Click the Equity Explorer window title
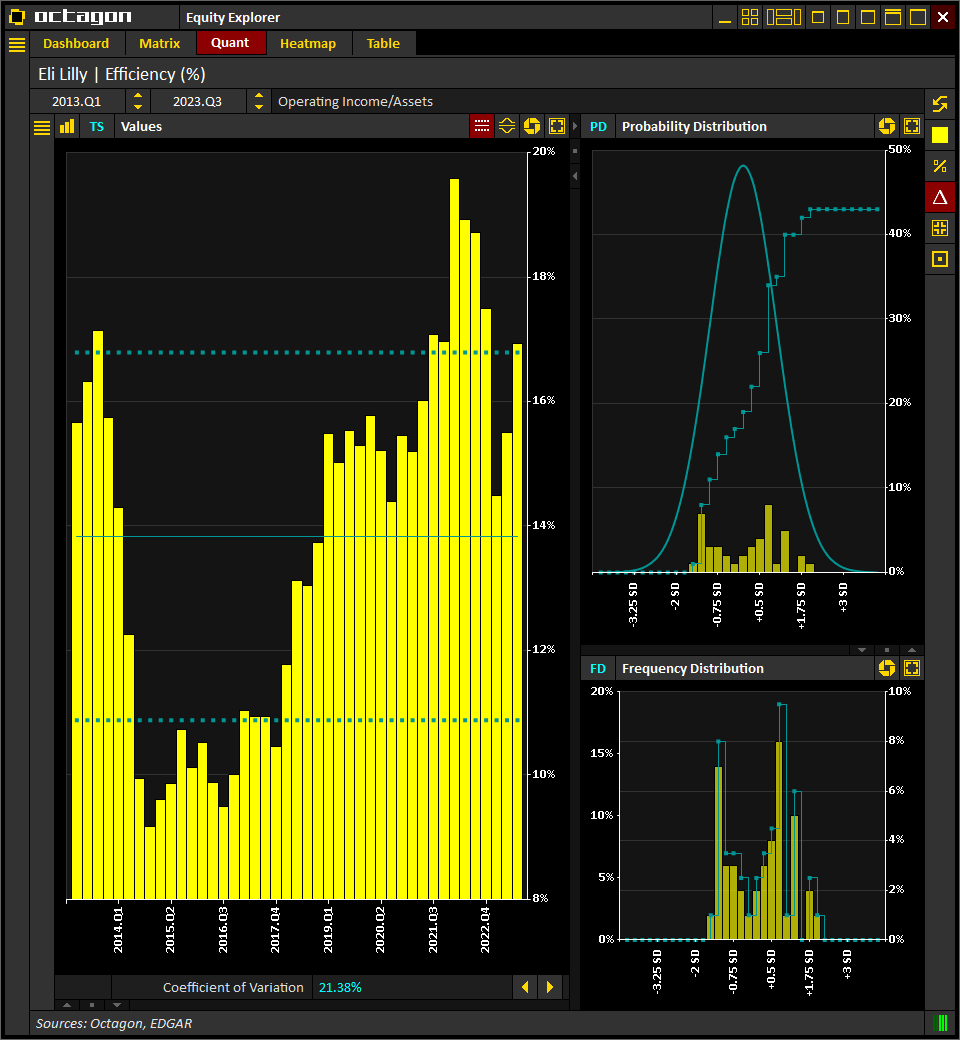Viewport: 960px width, 1040px height. pyautogui.click(x=233, y=17)
